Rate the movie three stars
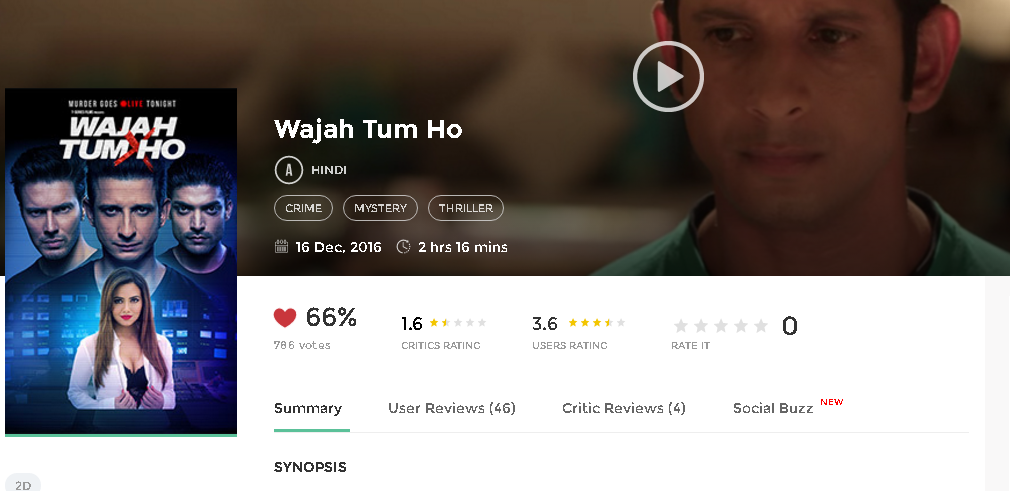This screenshot has height=491, width=1010. (721, 326)
